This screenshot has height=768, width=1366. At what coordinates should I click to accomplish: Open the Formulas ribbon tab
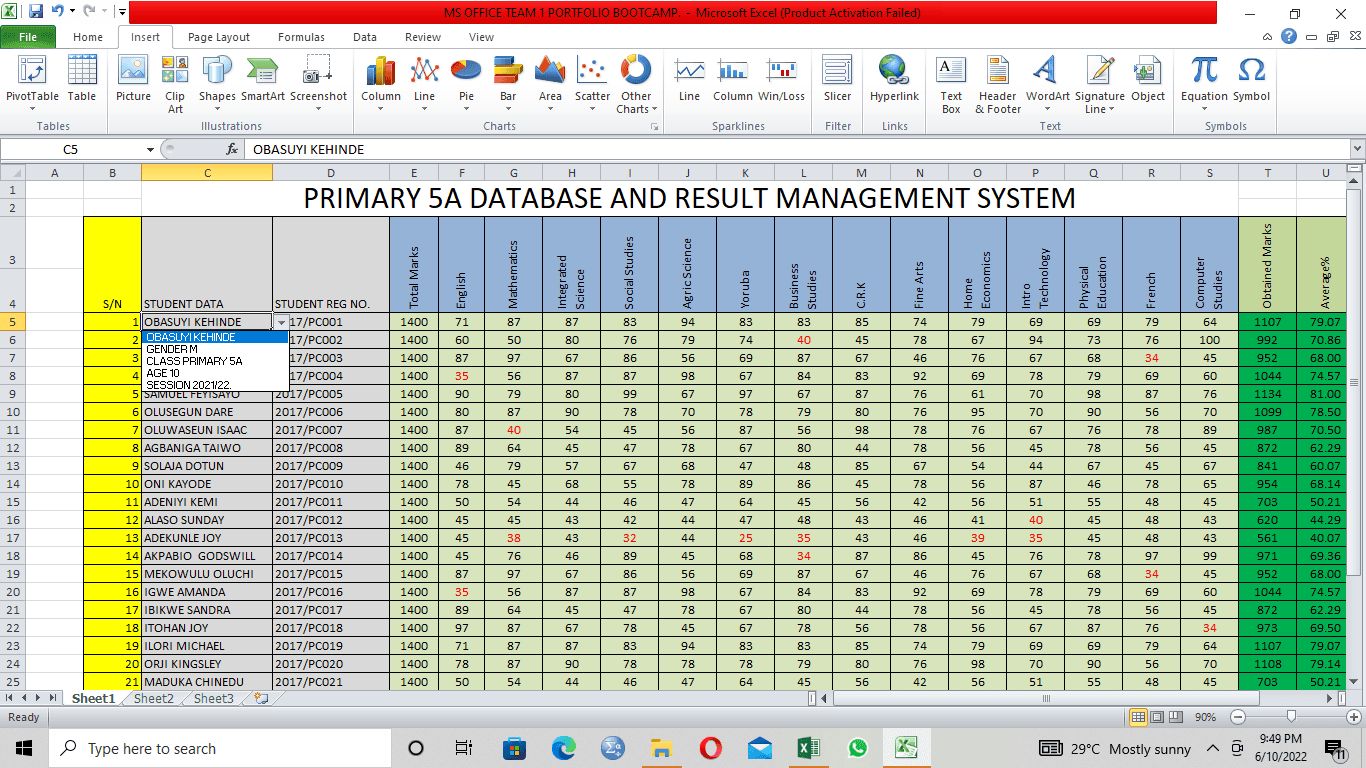pos(301,37)
